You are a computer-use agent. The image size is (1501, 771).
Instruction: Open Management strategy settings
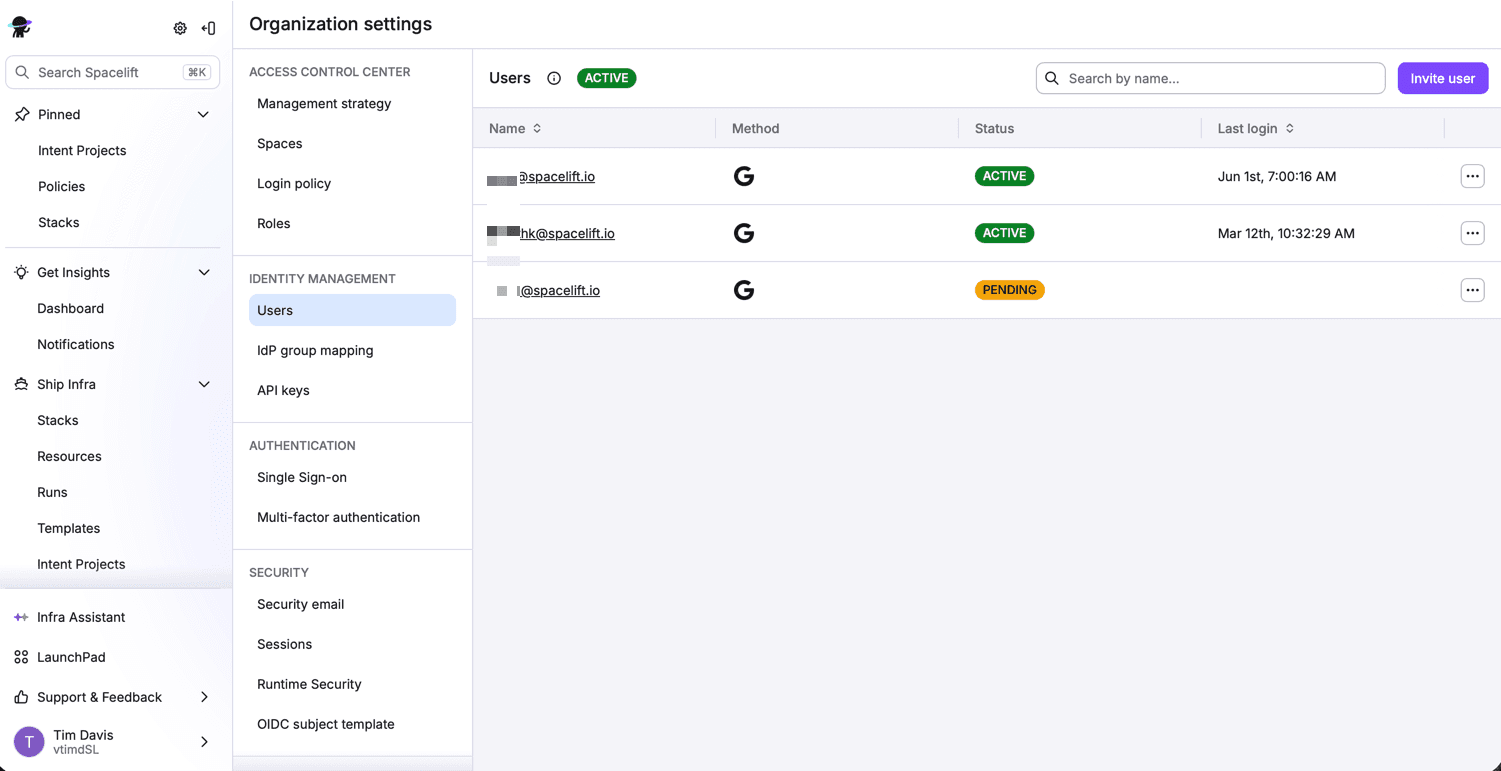pos(324,103)
